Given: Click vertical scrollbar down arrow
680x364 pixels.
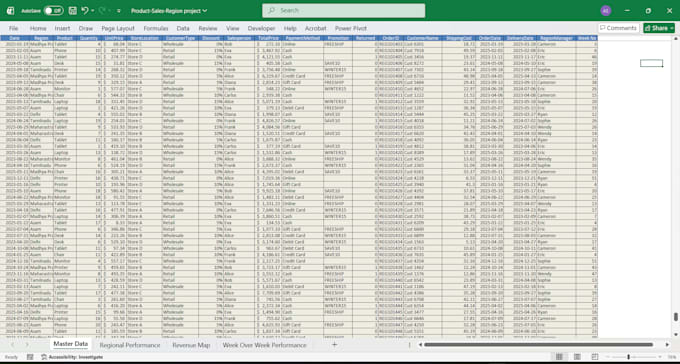Looking at the screenshot, I should pos(676,334).
